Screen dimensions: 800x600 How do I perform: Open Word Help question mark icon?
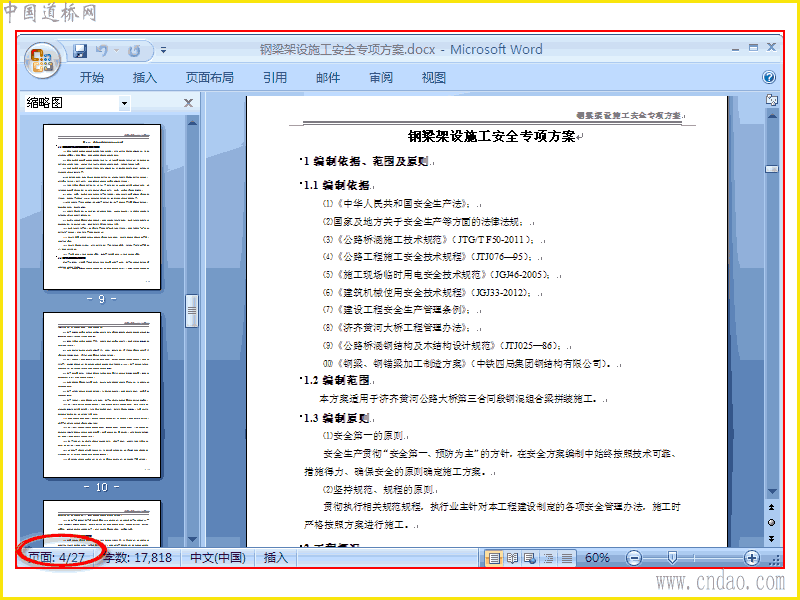(769, 77)
